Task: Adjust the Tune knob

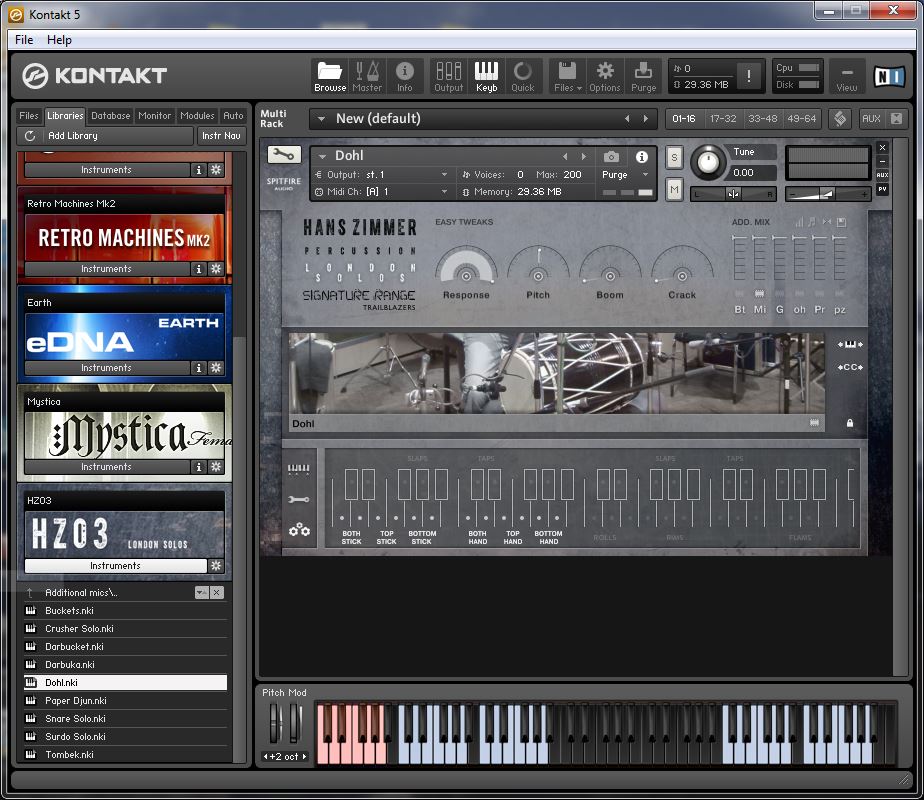Action: [708, 162]
